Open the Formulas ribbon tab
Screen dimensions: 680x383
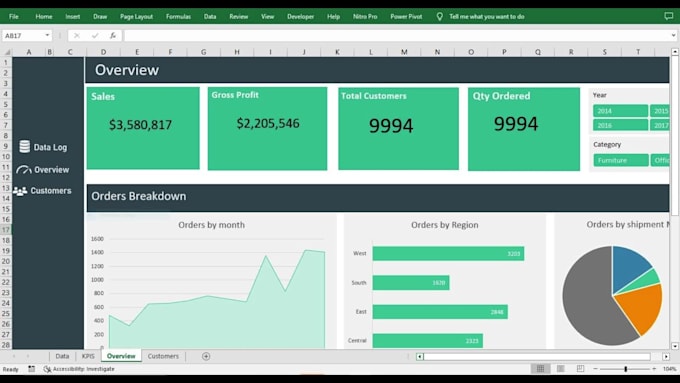point(178,16)
